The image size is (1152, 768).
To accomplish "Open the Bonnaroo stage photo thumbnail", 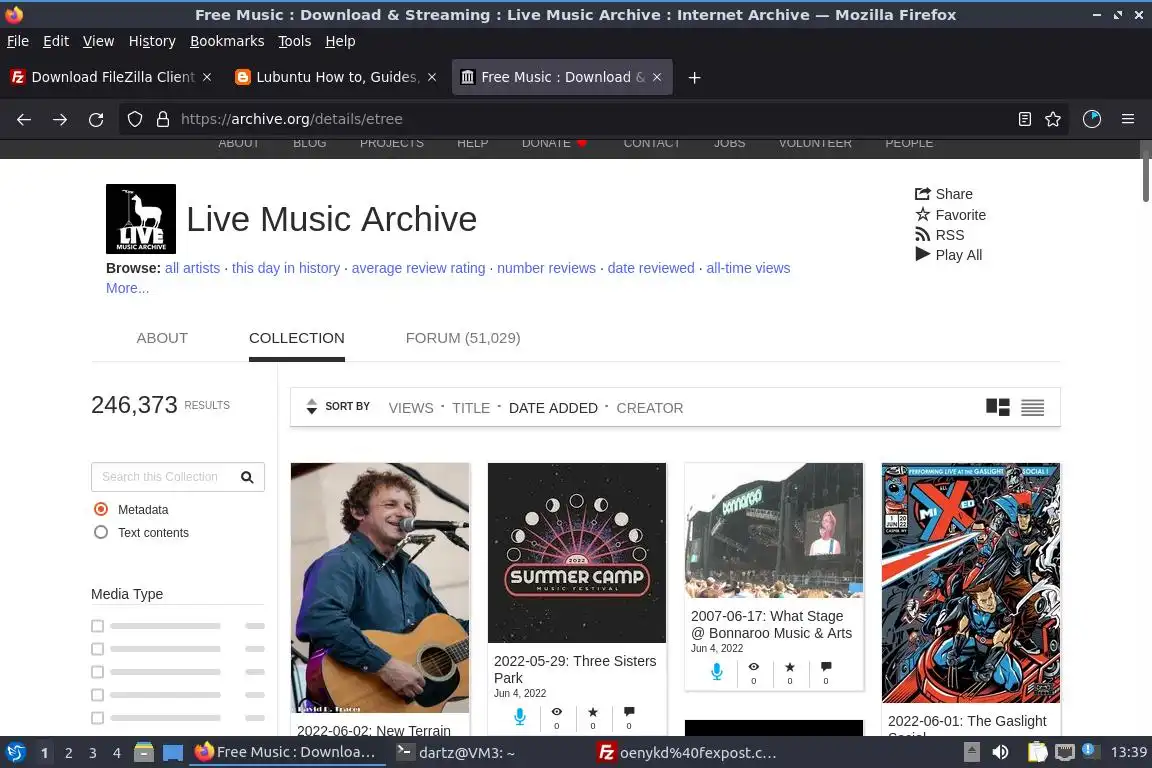I will click(x=774, y=531).
